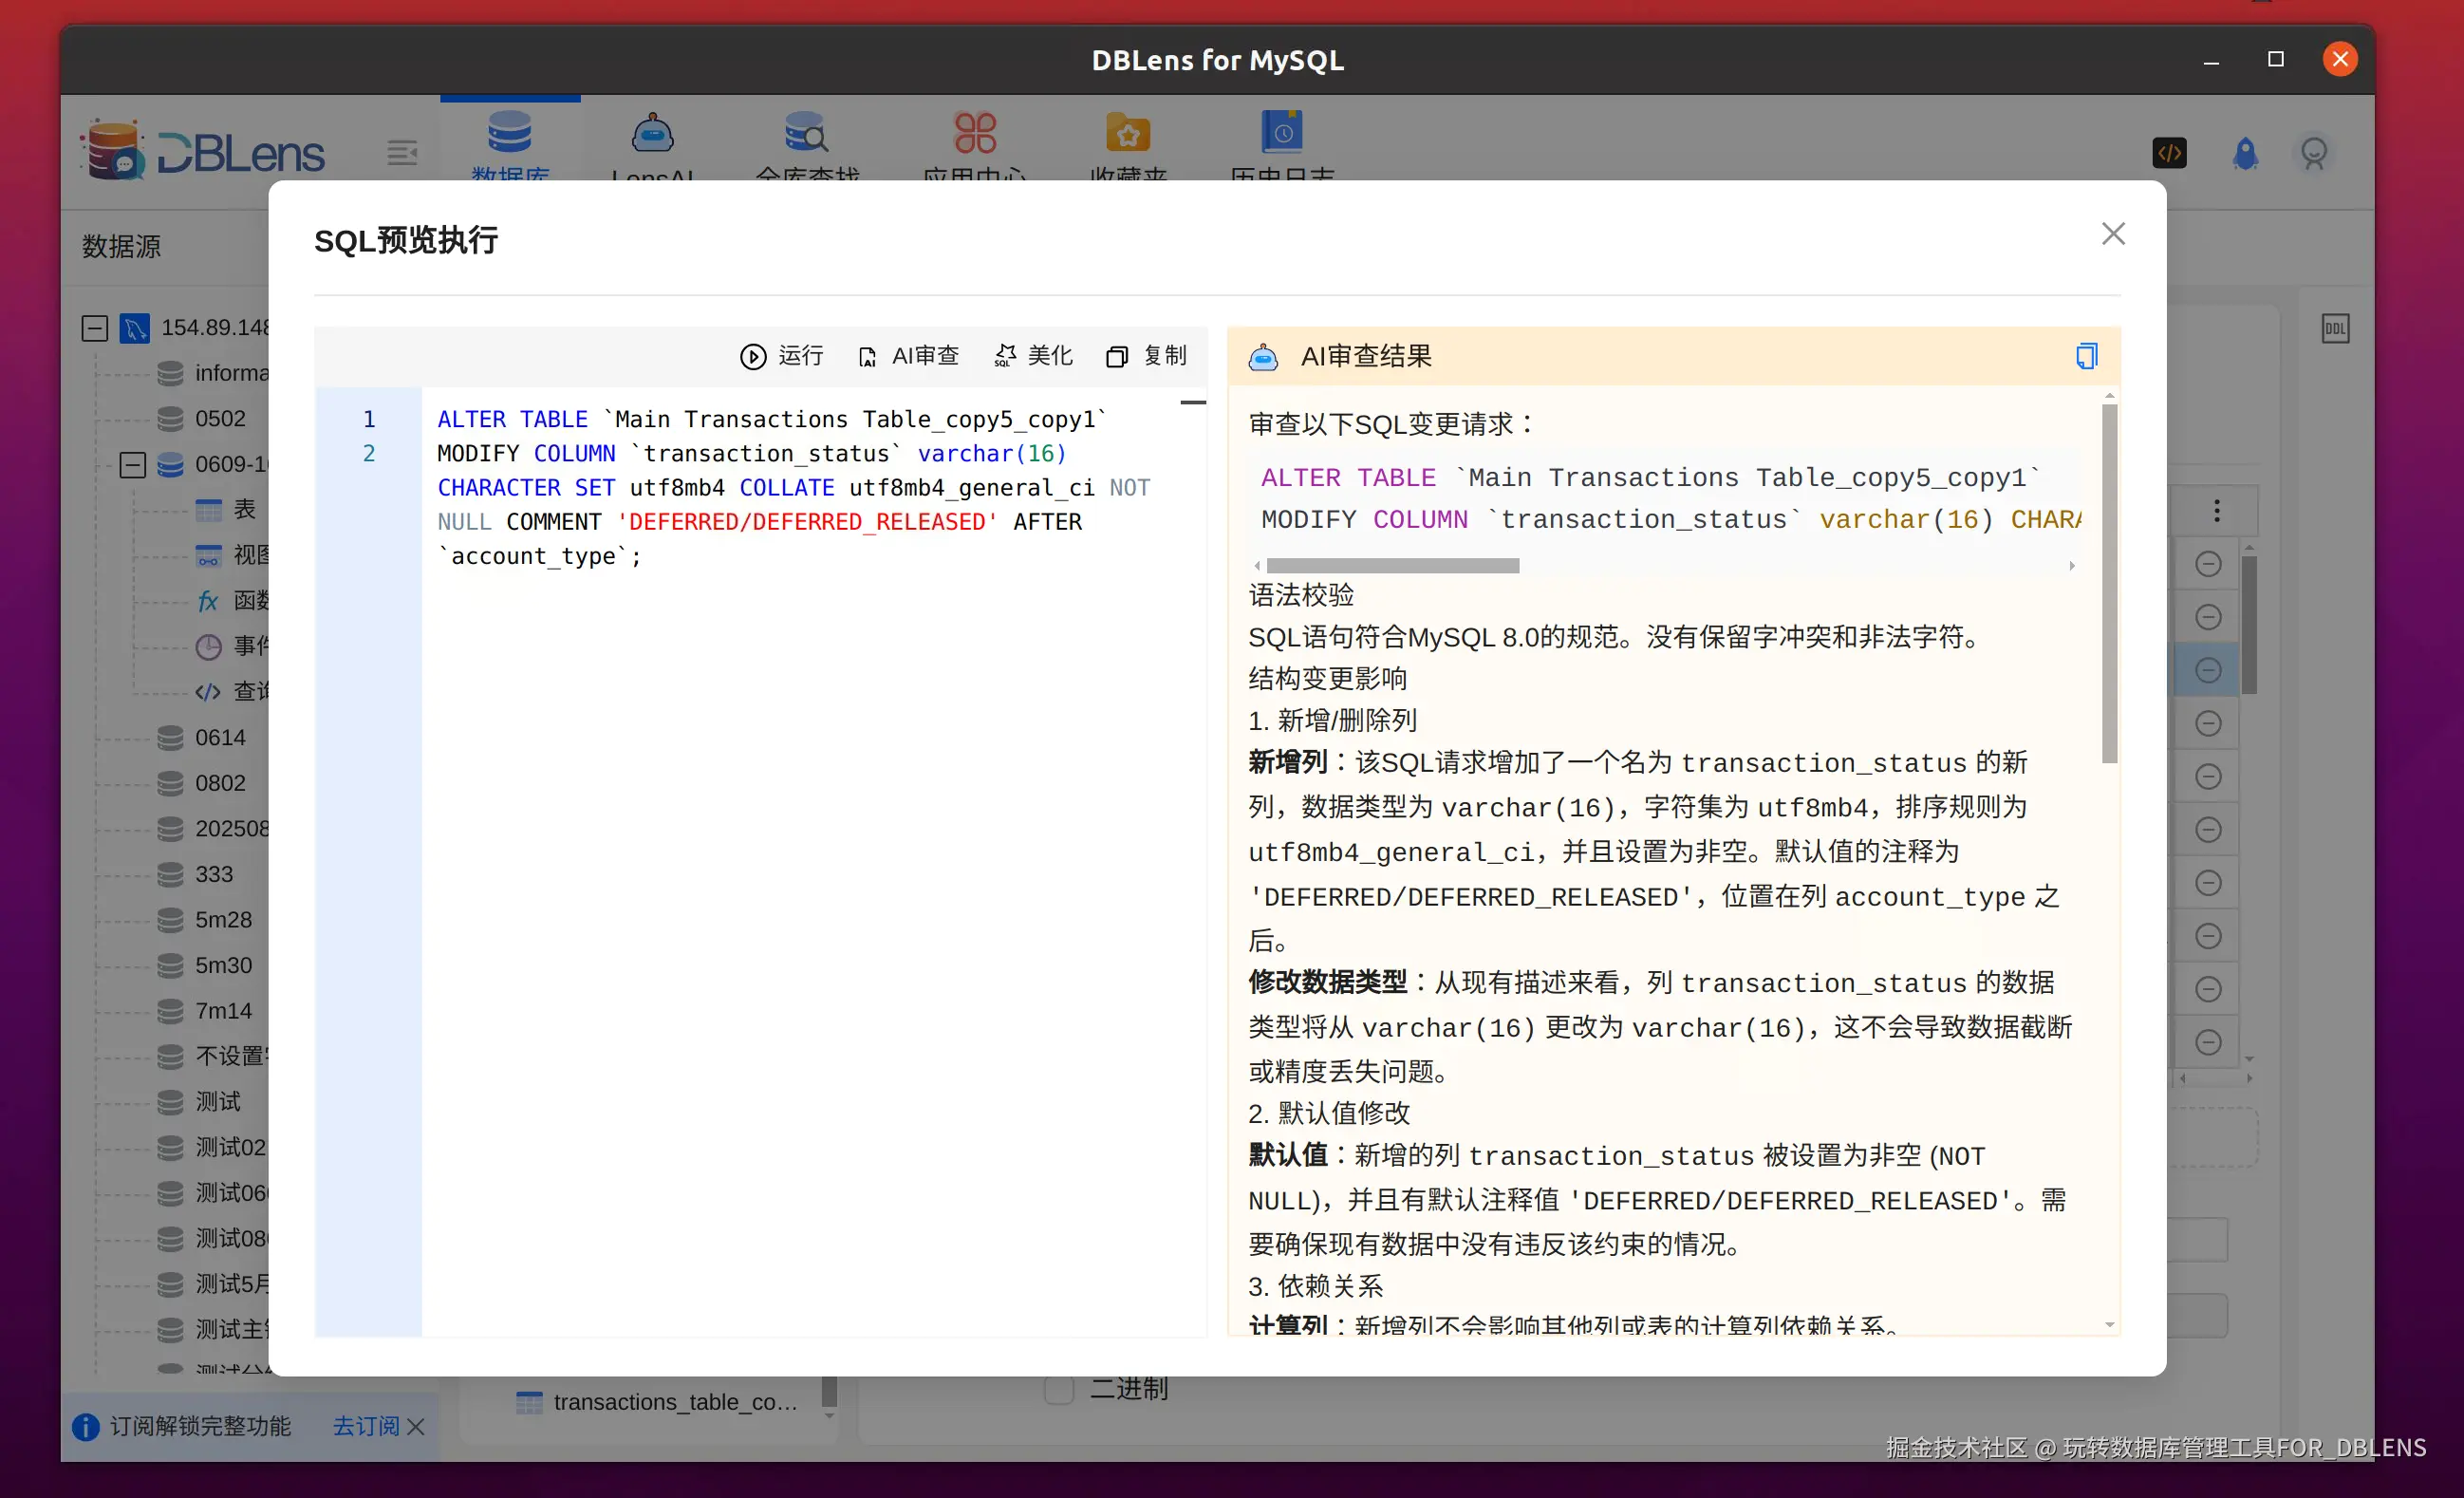Select the 202508 database
Screen dimensions: 2464x1498
pyautogui.click(x=232, y=829)
